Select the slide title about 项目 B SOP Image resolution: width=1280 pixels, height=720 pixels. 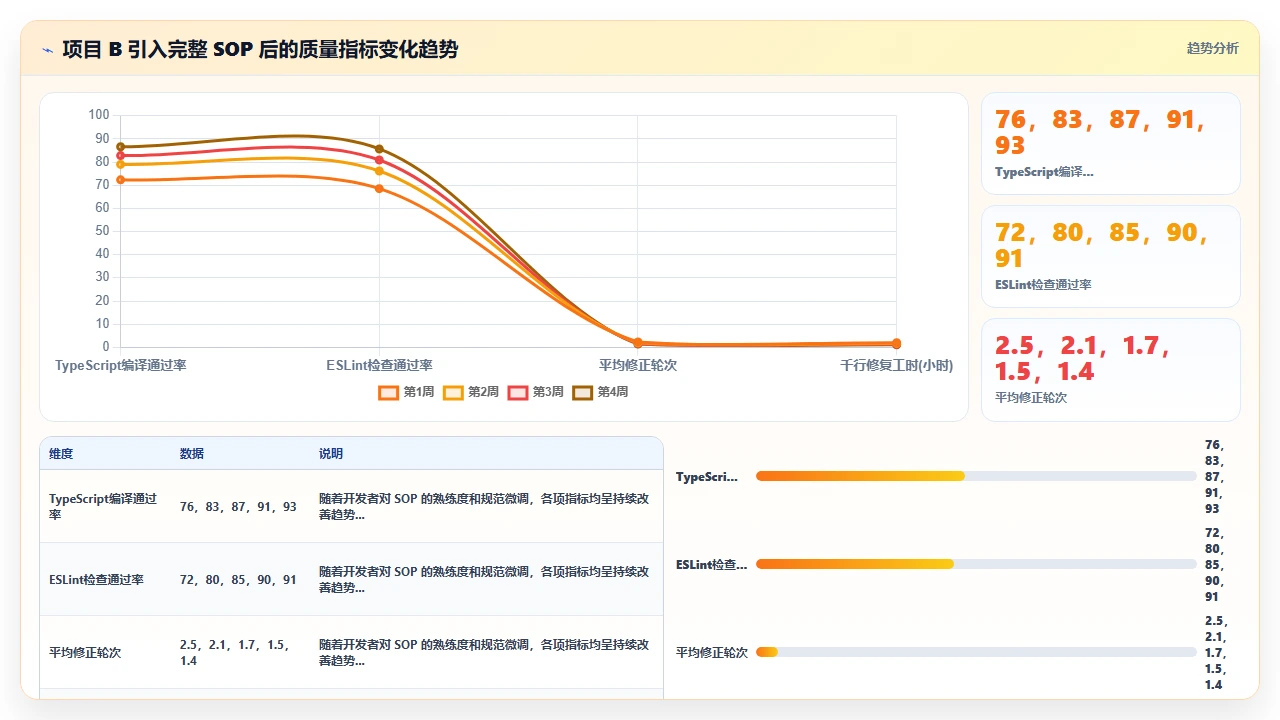(260, 49)
